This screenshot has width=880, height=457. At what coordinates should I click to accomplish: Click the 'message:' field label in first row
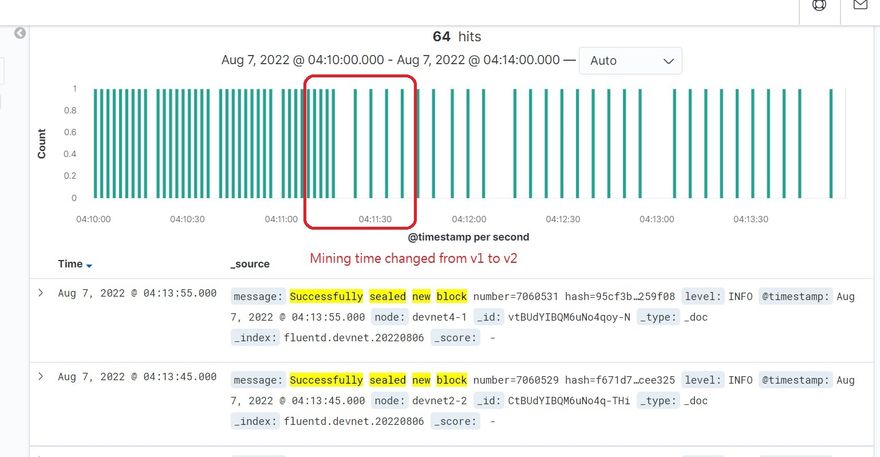259,297
